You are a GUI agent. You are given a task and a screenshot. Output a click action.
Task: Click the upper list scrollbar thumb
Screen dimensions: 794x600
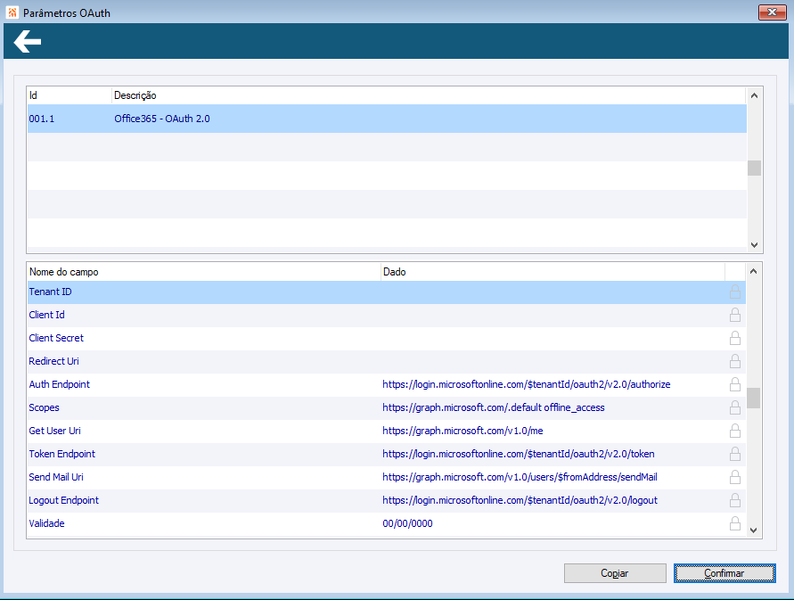coord(754,168)
